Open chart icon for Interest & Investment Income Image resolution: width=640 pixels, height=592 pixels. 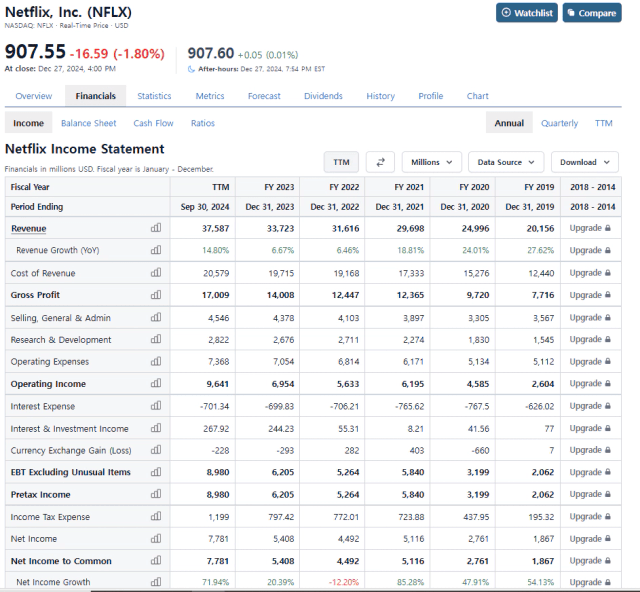coord(156,428)
